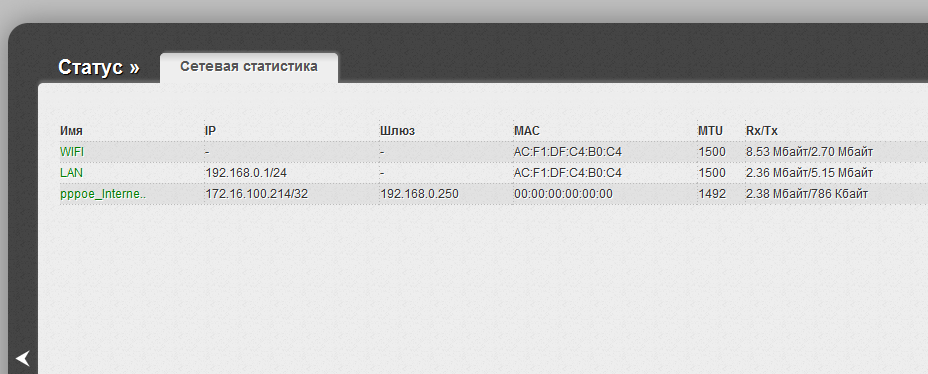Click the IP column header
The image size is (928, 374).
[210, 131]
